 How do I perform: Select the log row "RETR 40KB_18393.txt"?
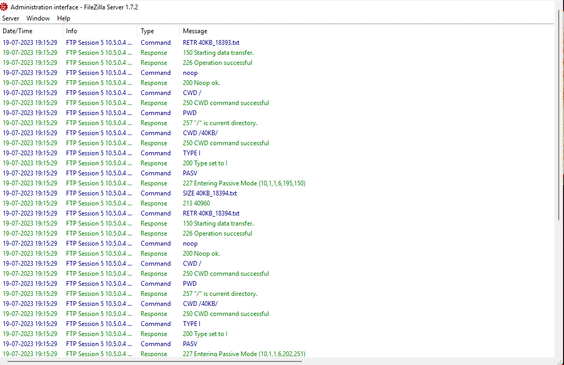(277, 42)
